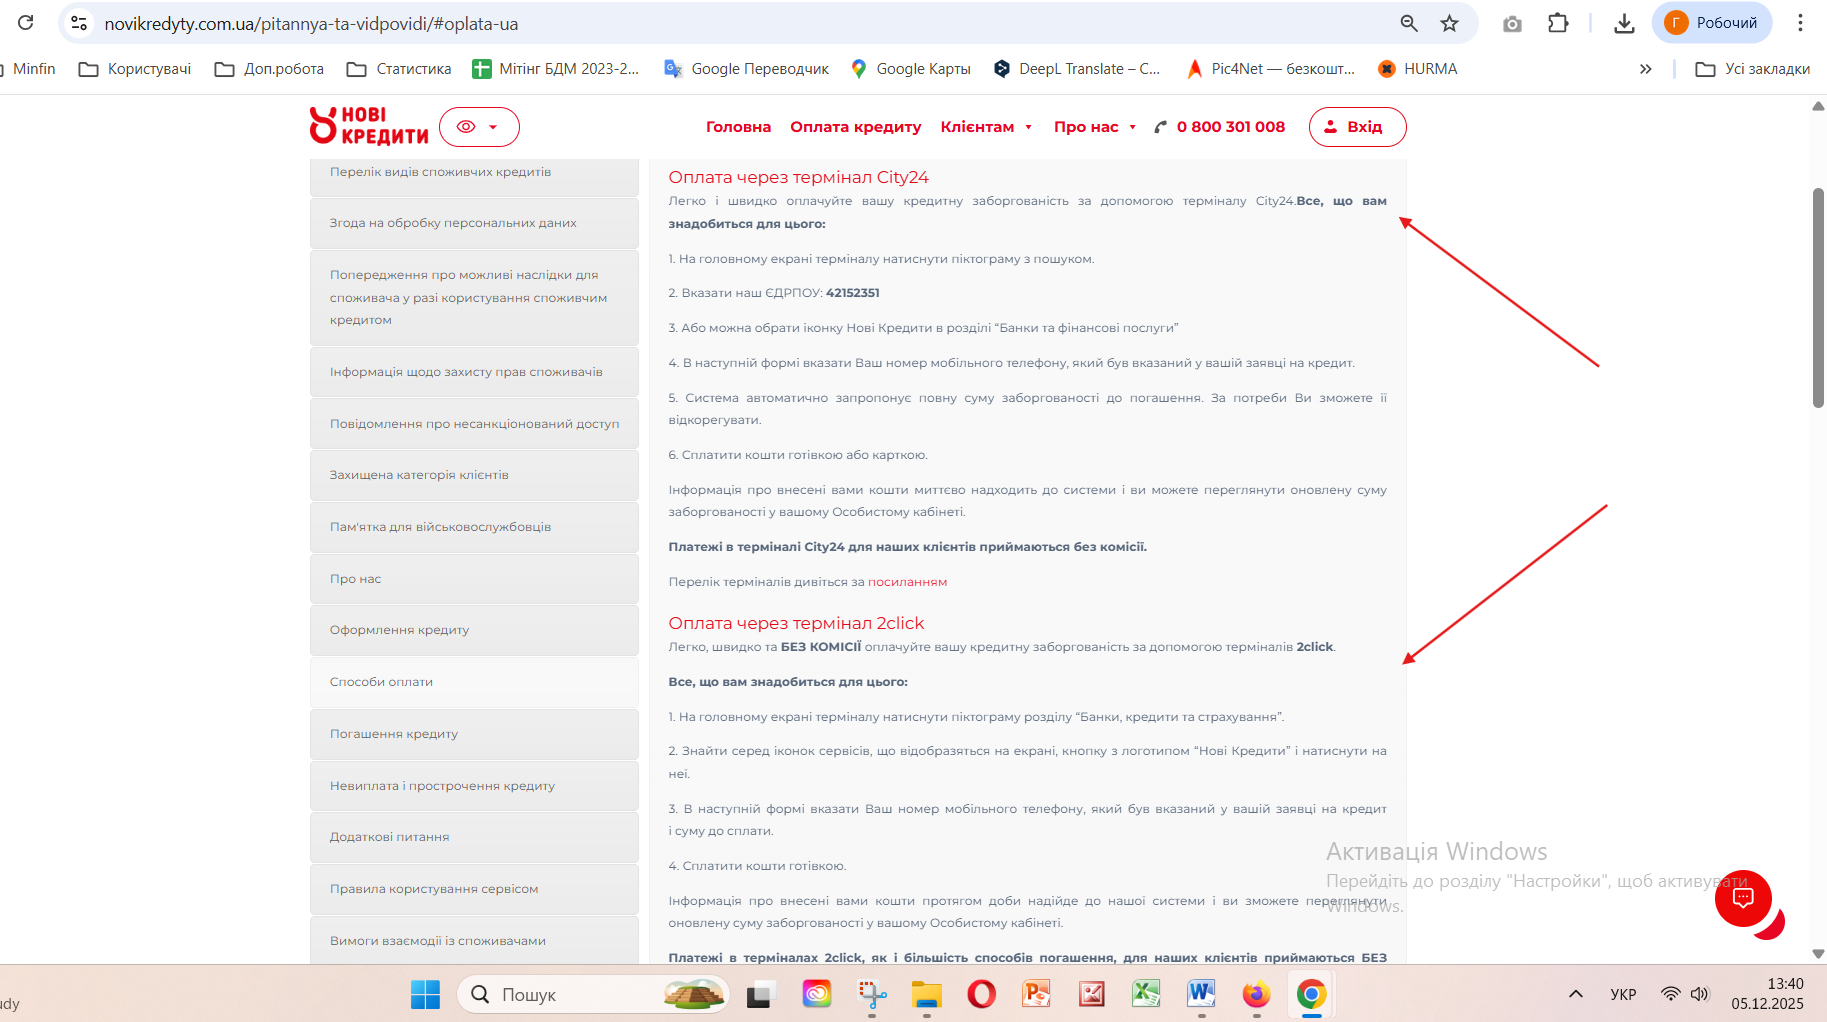Go to Головна in the site menu

pos(738,127)
